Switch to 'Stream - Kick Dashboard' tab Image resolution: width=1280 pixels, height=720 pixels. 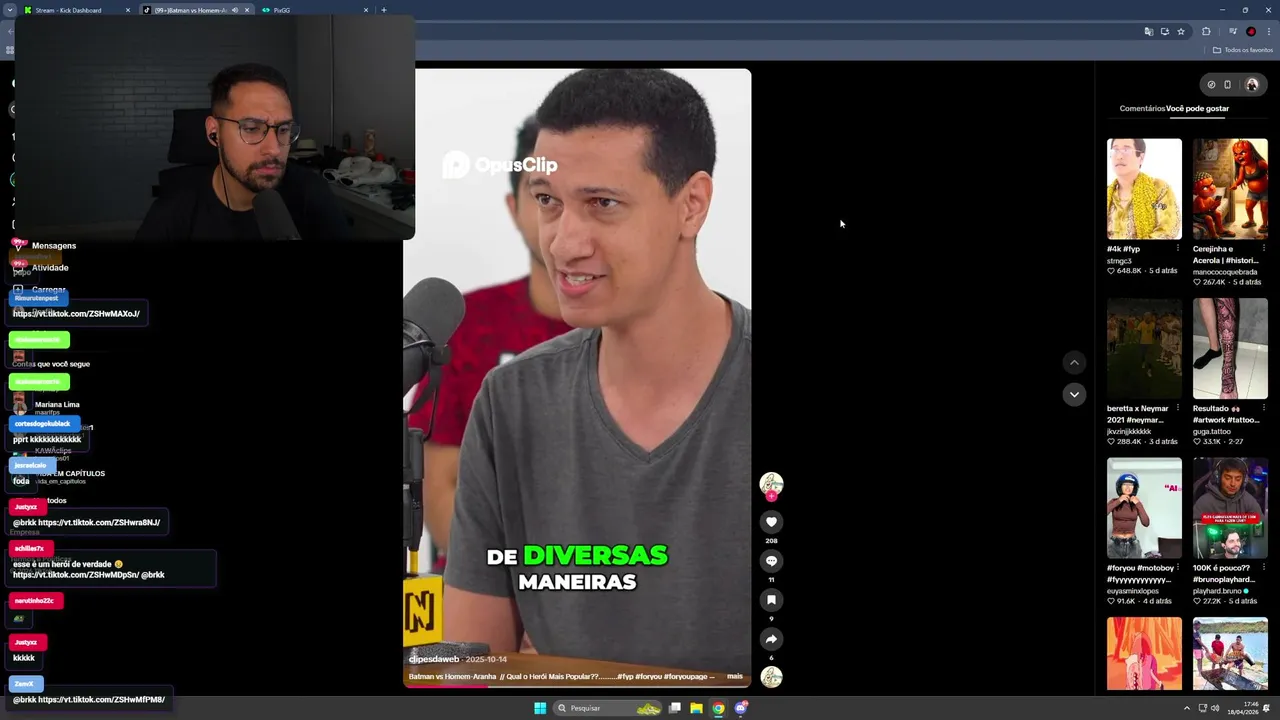pos(76,10)
